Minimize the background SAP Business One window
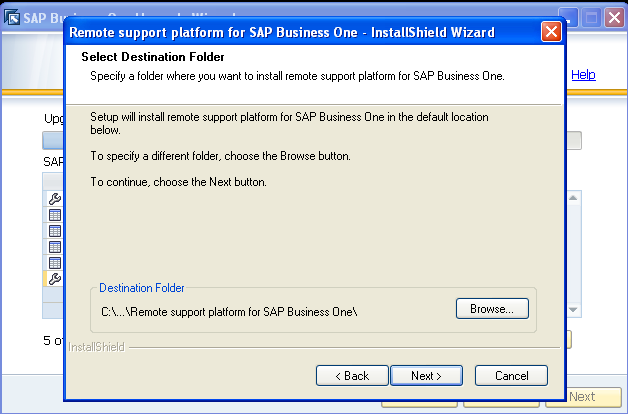Viewport: 628px width, 414px height. pos(569,16)
